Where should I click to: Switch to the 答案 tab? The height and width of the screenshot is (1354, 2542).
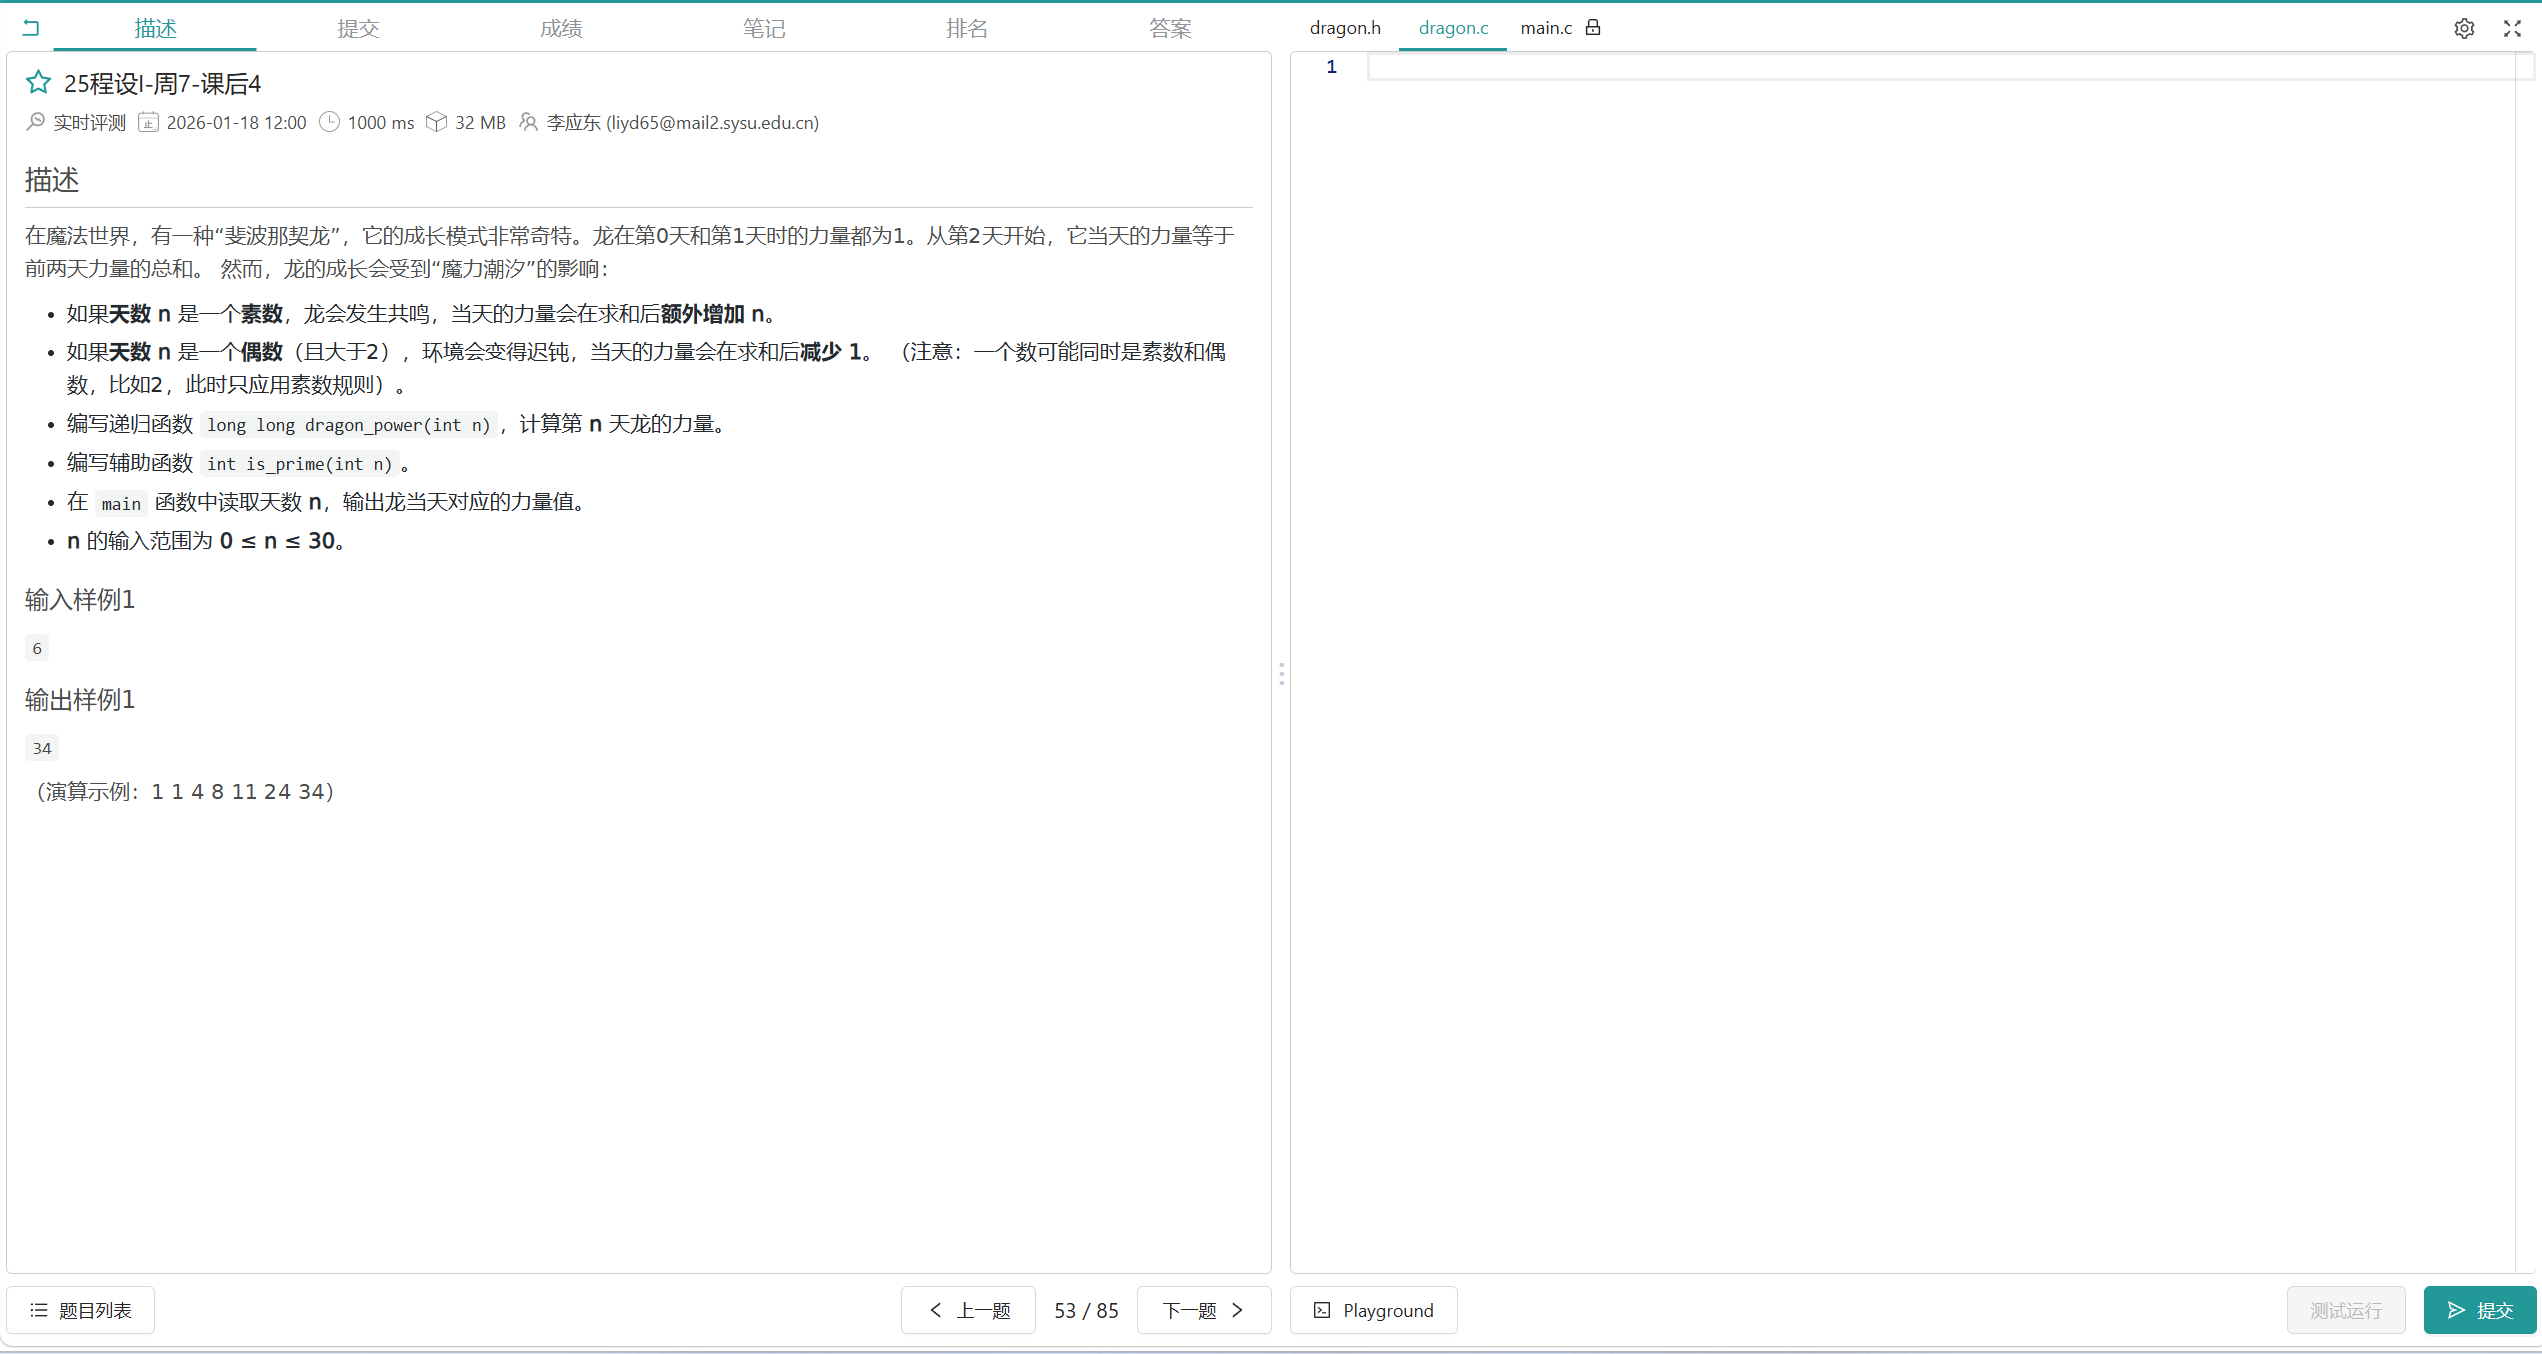pos(1169,28)
